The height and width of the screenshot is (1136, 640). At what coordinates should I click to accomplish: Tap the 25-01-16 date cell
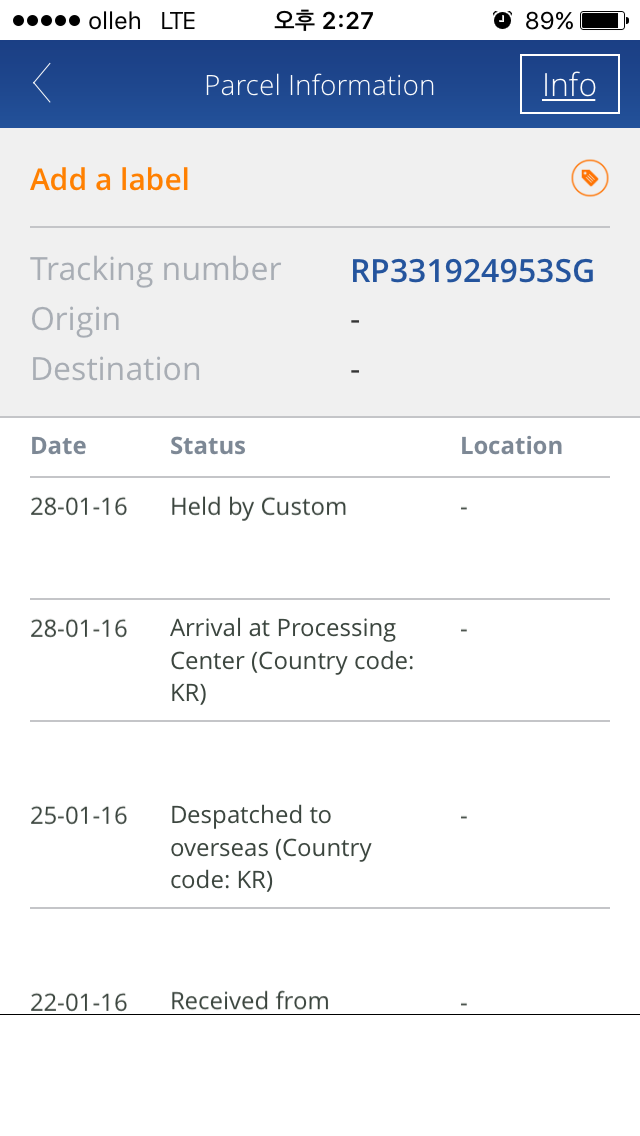(79, 816)
